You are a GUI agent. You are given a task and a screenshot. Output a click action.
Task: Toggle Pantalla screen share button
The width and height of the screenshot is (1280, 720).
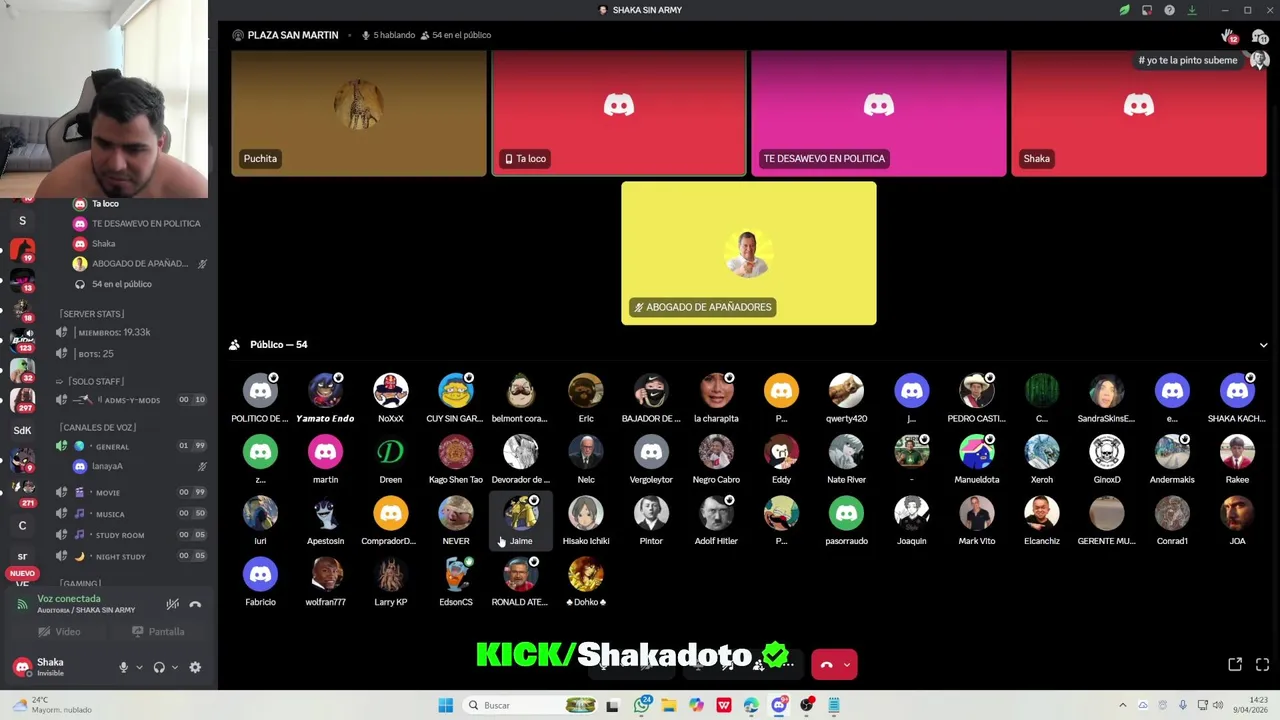pos(158,632)
